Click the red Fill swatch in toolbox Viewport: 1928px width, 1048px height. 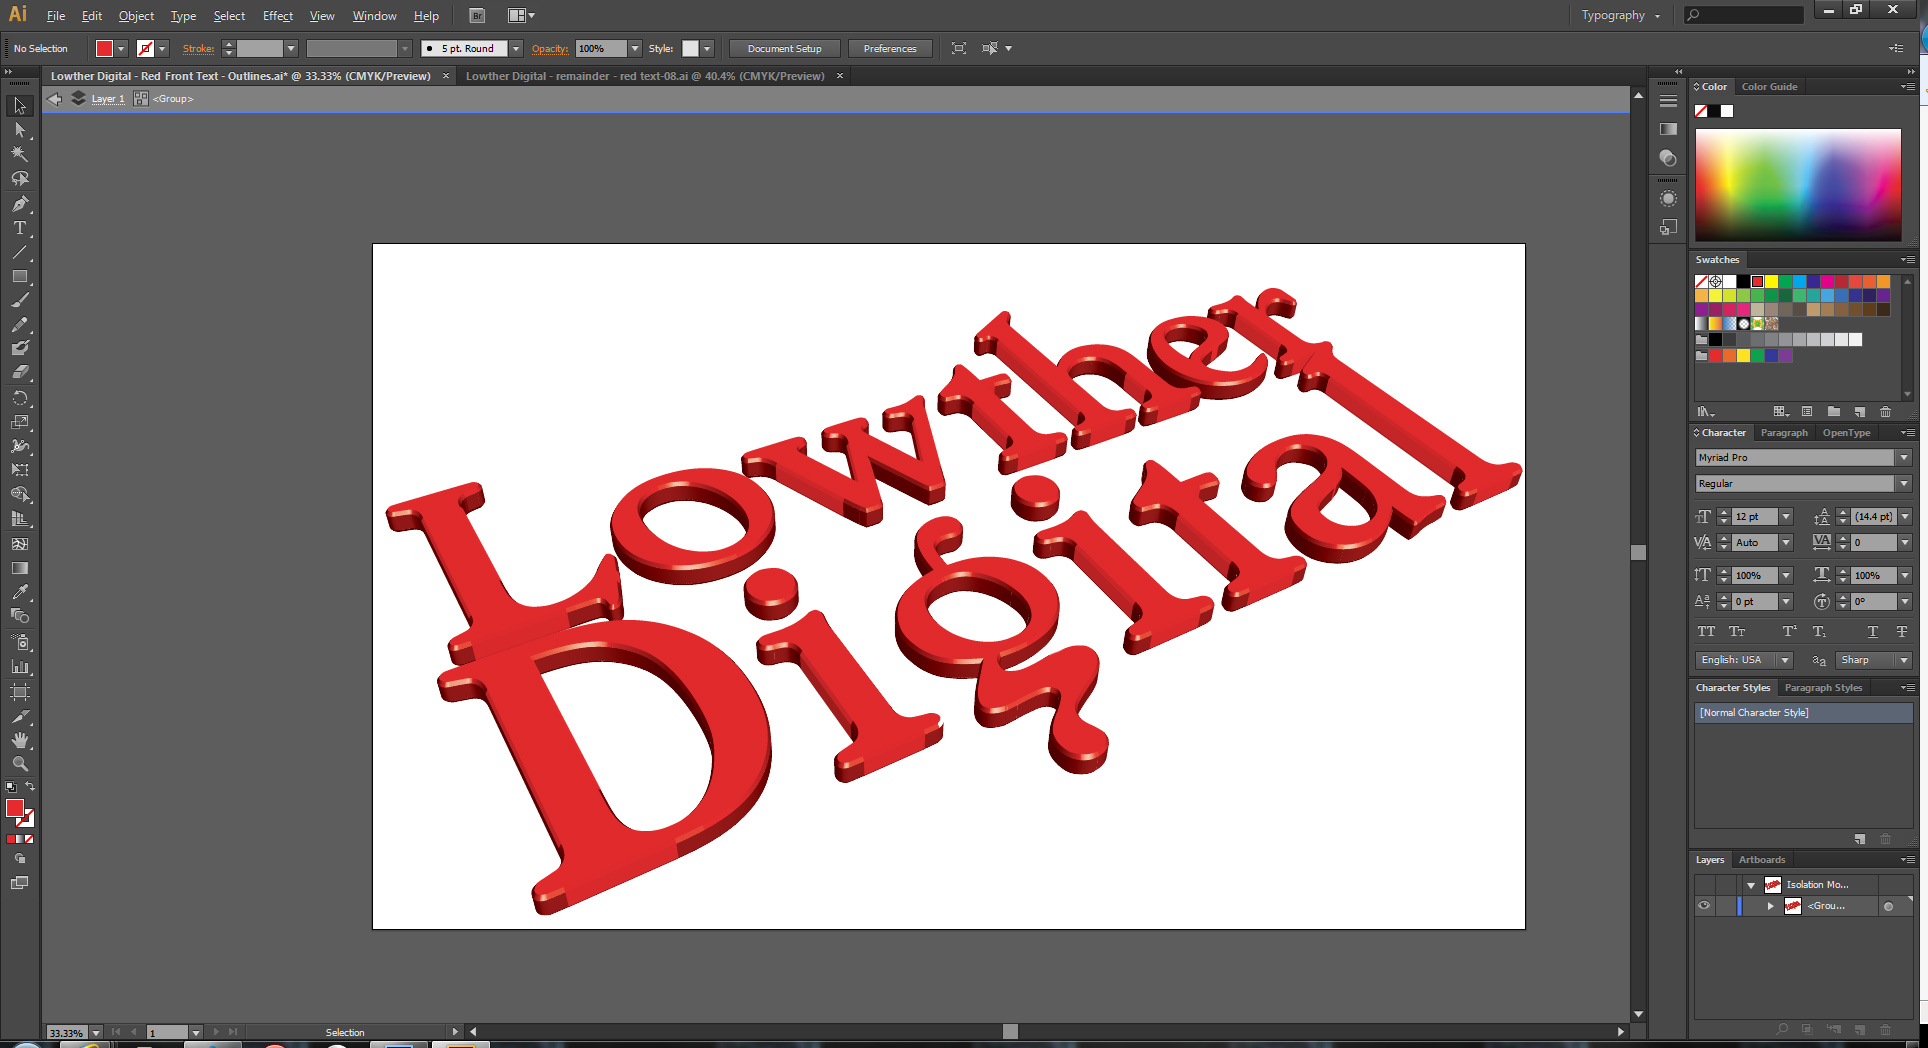point(15,808)
